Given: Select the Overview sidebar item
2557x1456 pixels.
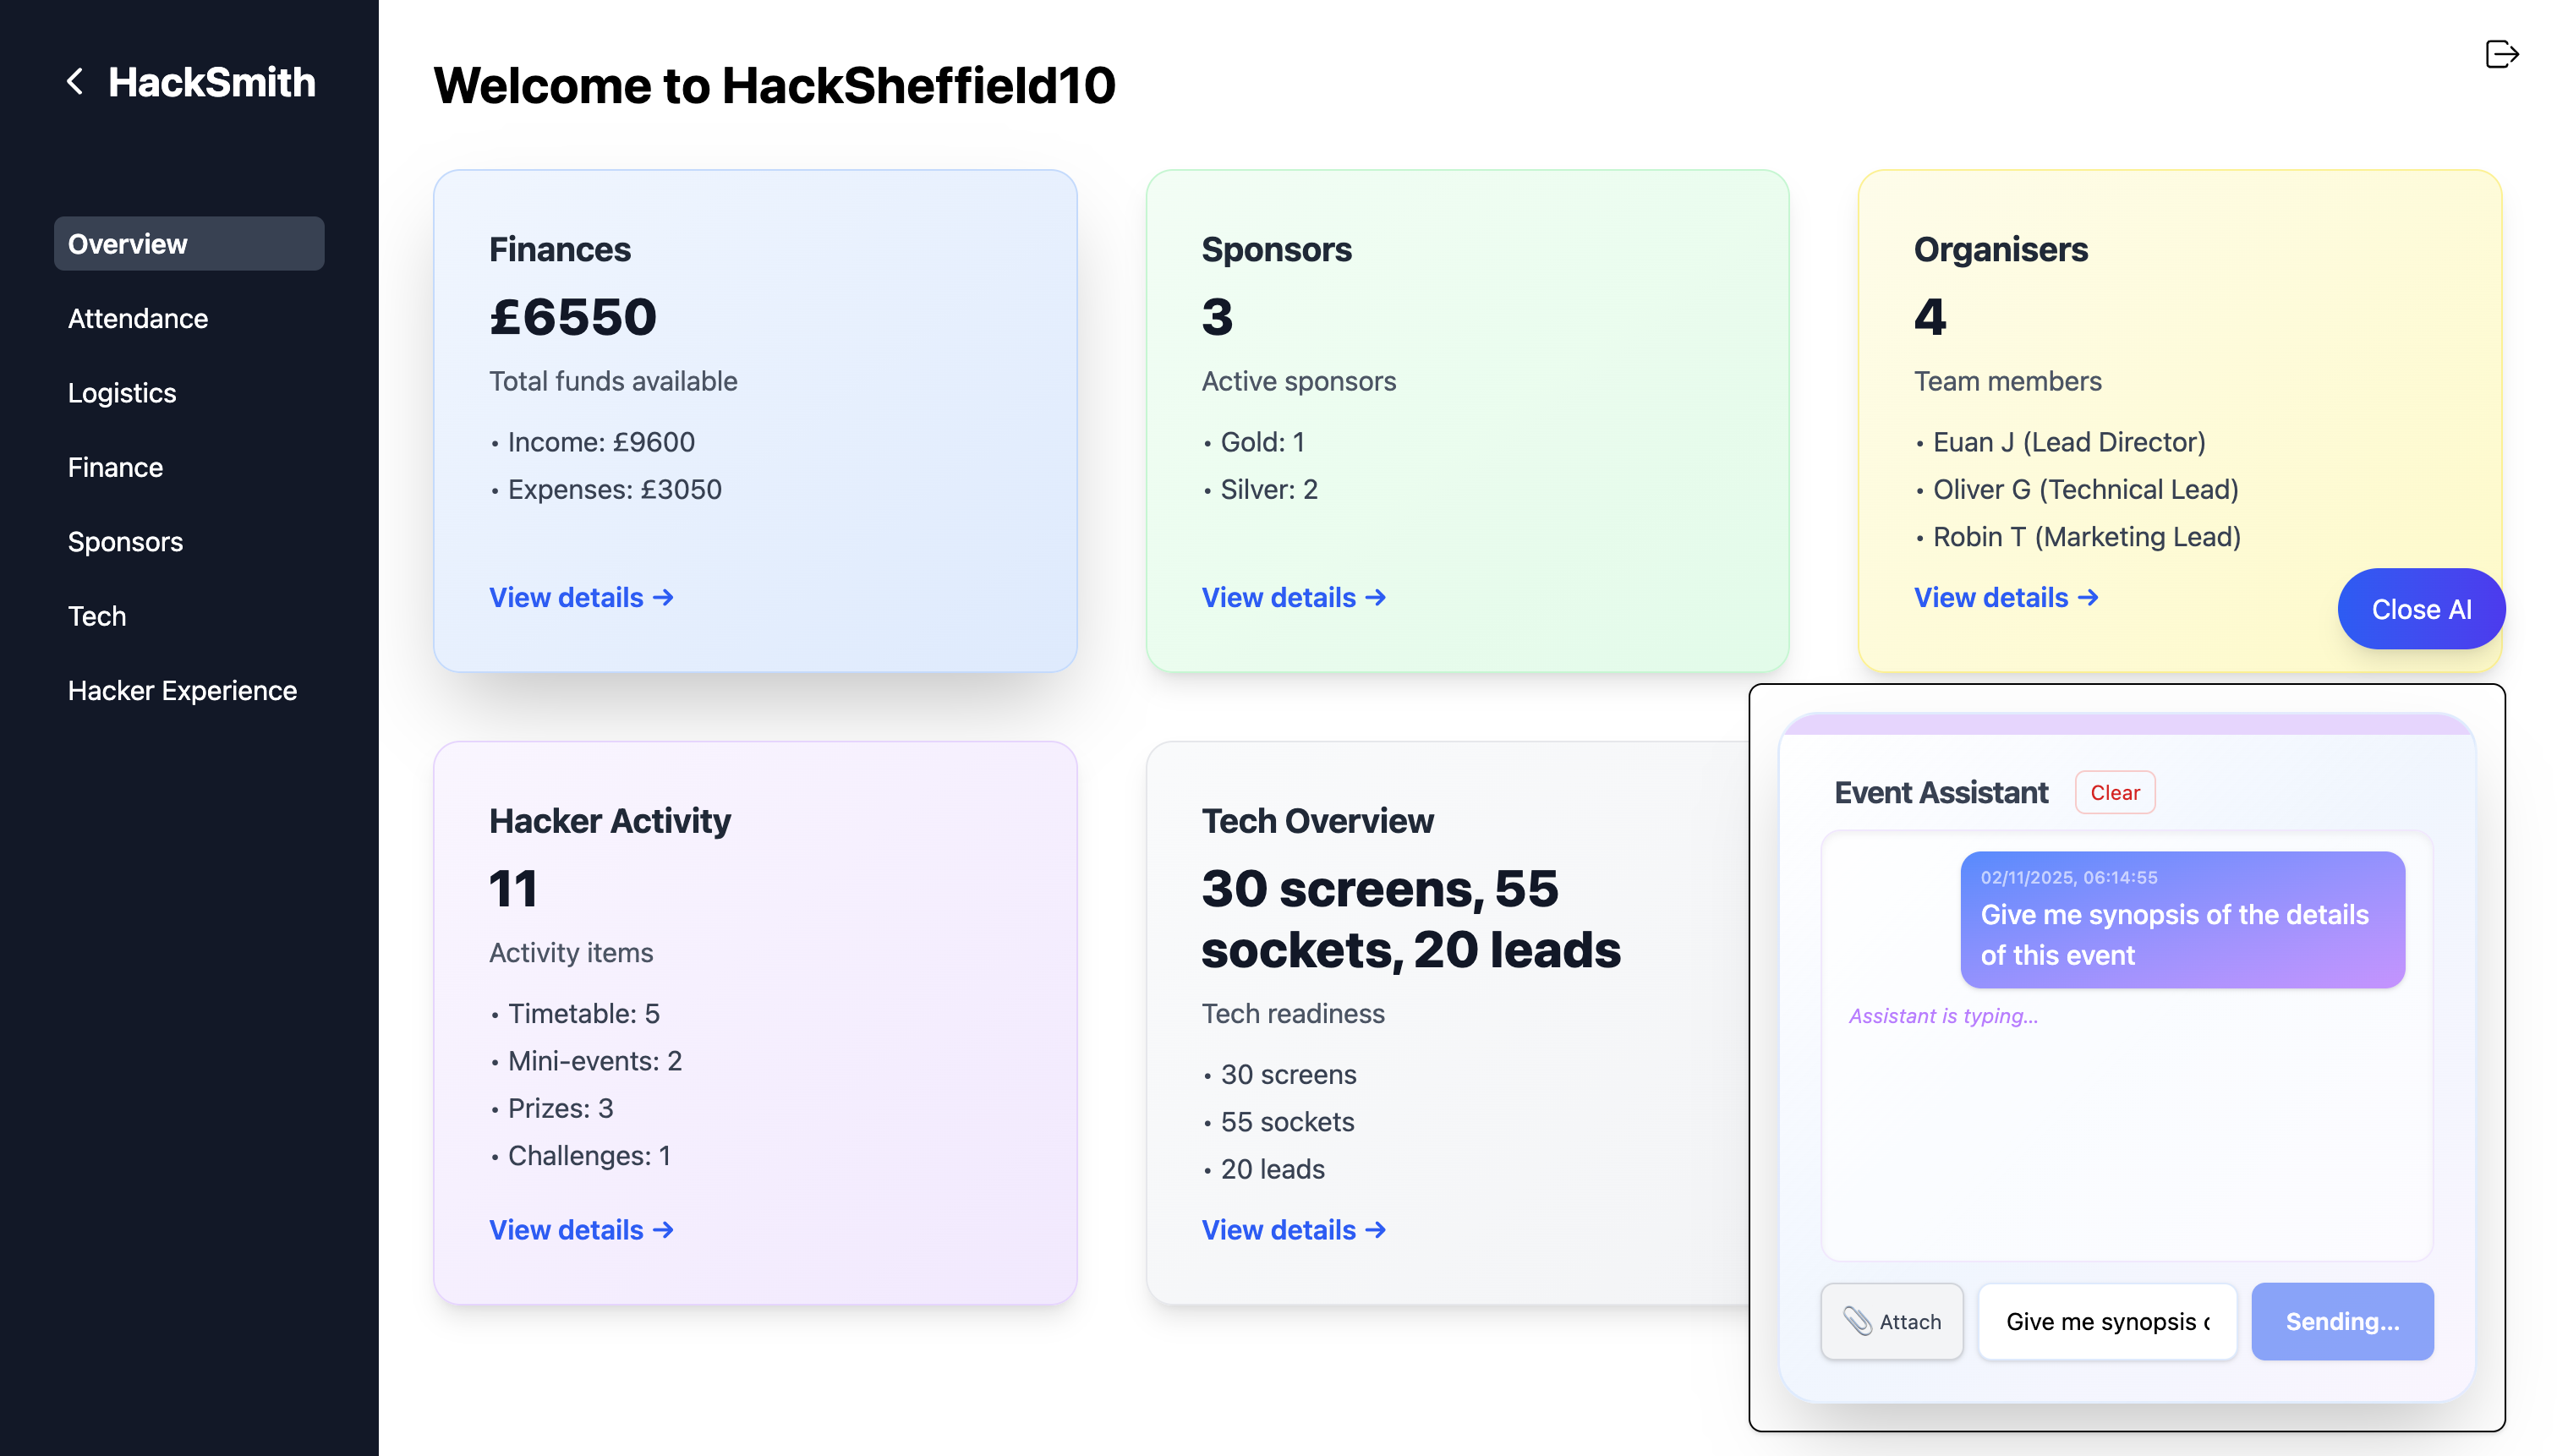Looking at the screenshot, I should pos(188,244).
